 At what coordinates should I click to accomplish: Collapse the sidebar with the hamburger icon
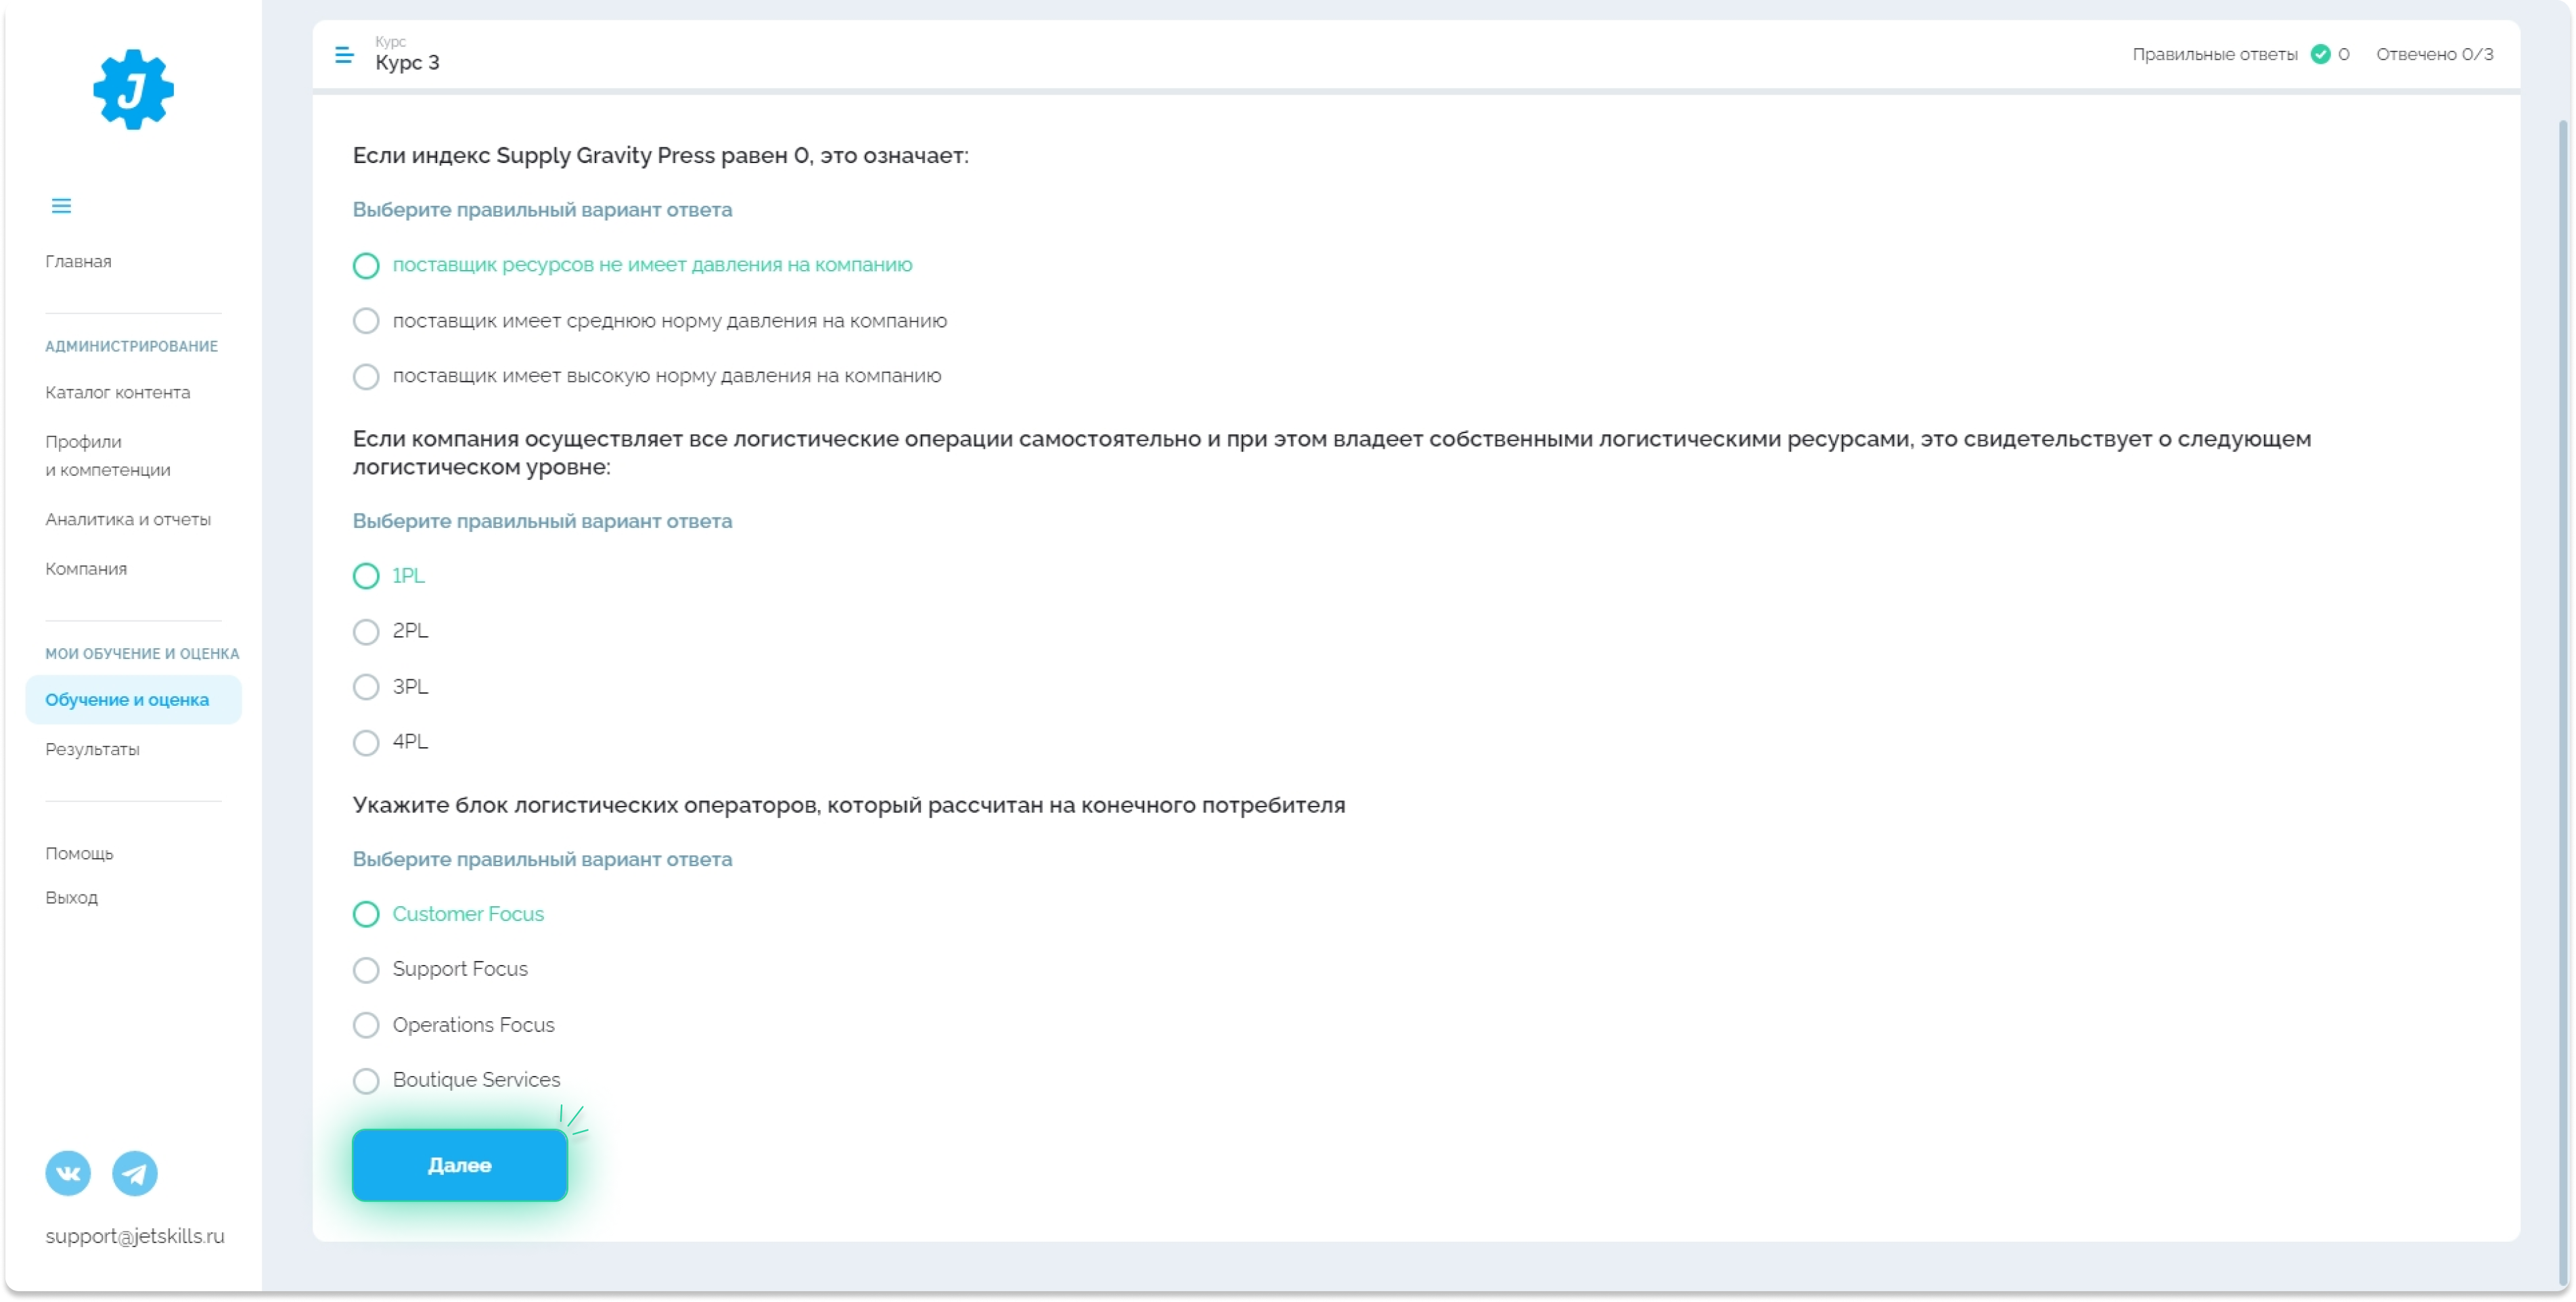click(61, 206)
